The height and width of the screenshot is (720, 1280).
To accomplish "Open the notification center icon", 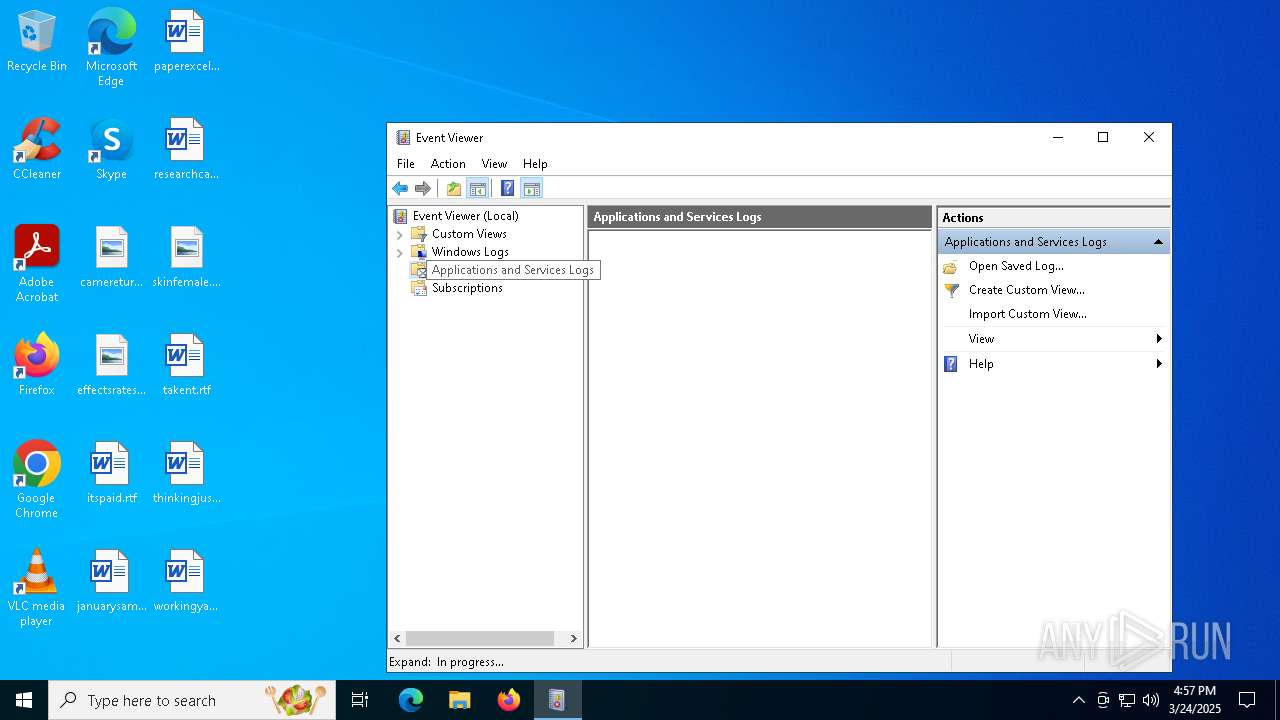I will point(1247,700).
